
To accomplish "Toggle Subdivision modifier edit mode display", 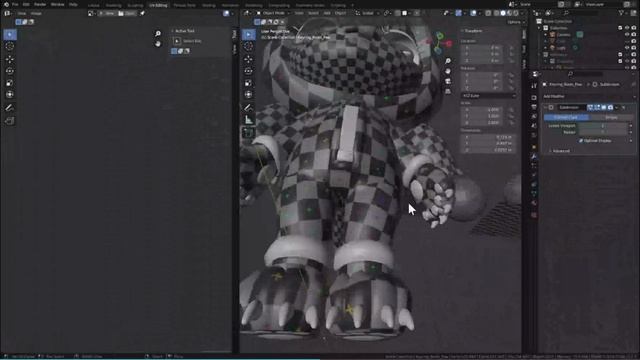I will coord(597,107).
